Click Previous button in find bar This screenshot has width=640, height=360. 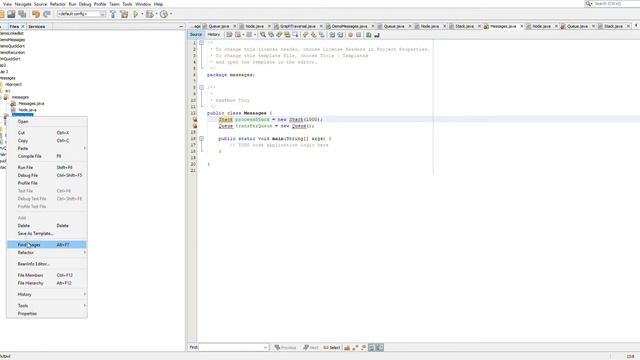click(285, 348)
